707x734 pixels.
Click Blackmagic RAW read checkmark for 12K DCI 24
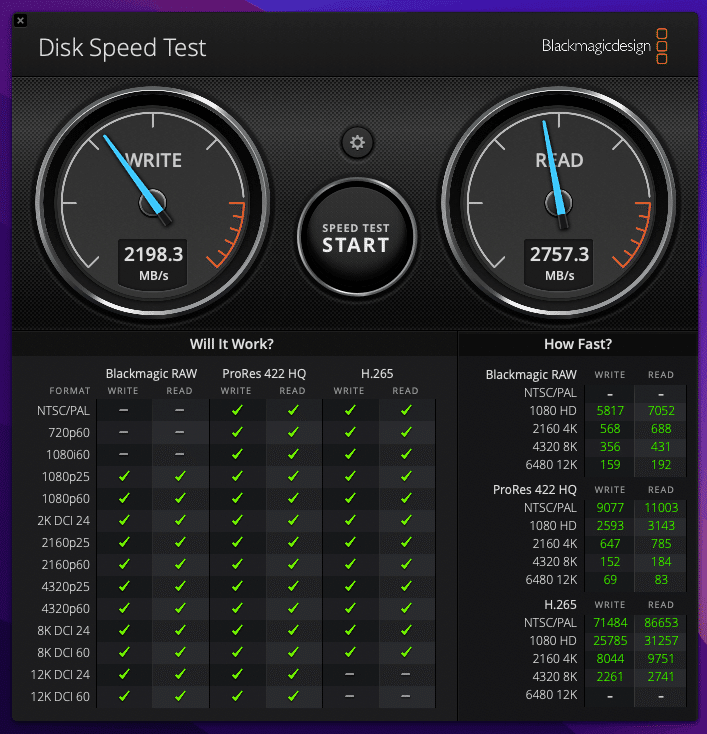pos(180,674)
